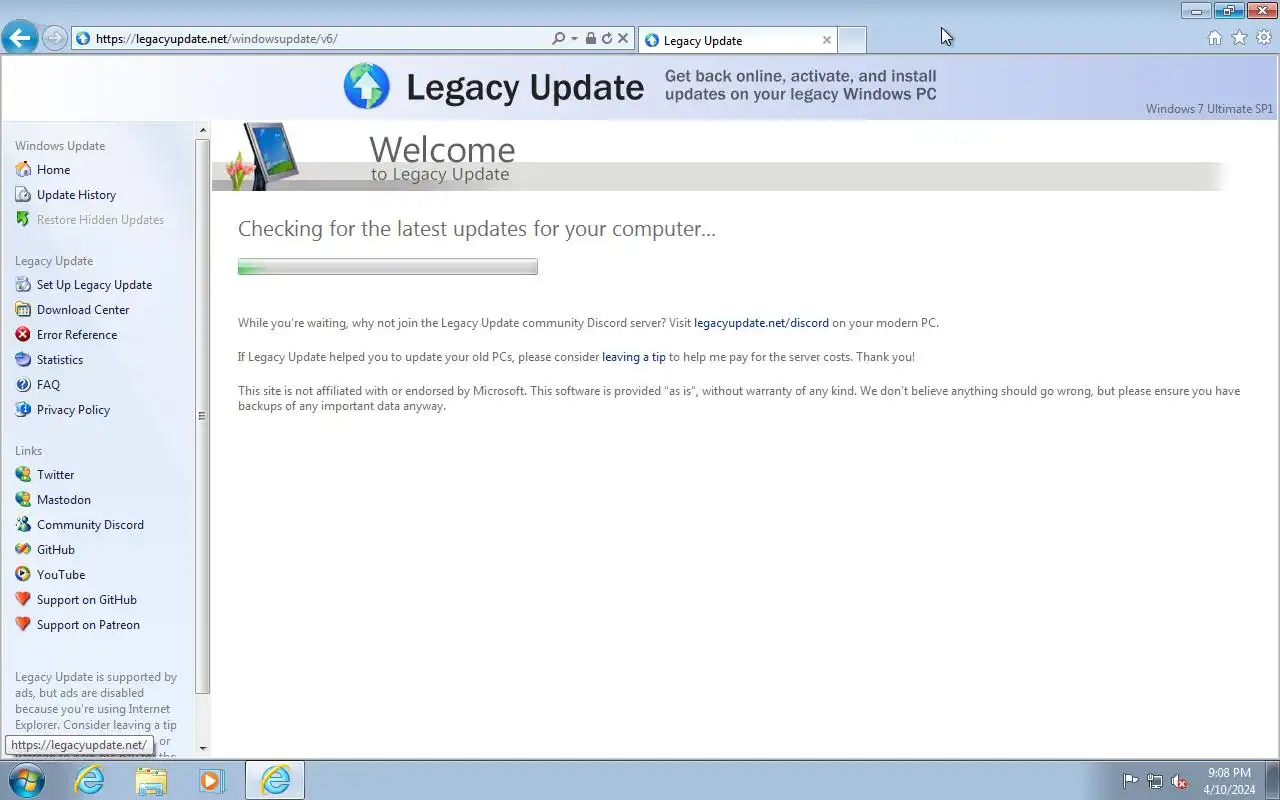Refresh the page with the reload icon
1280x800 pixels.
click(x=607, y=39)
